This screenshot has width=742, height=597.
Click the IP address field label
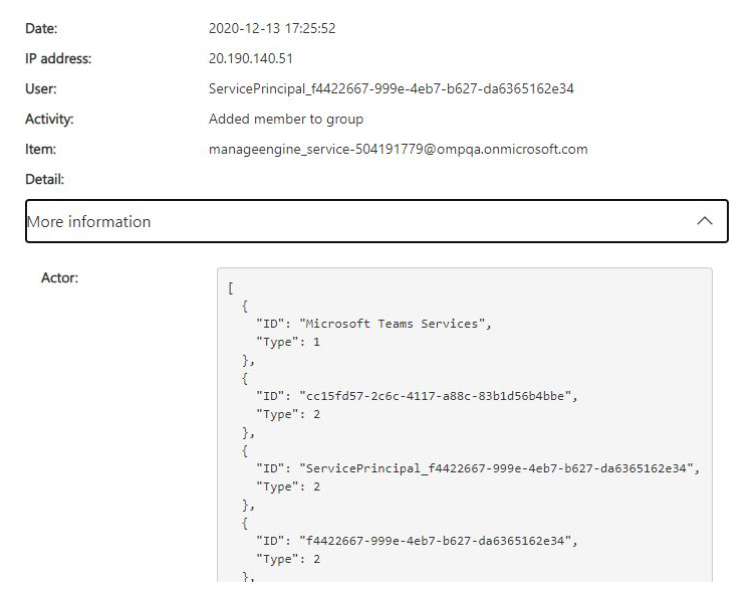tap(58, 58)
